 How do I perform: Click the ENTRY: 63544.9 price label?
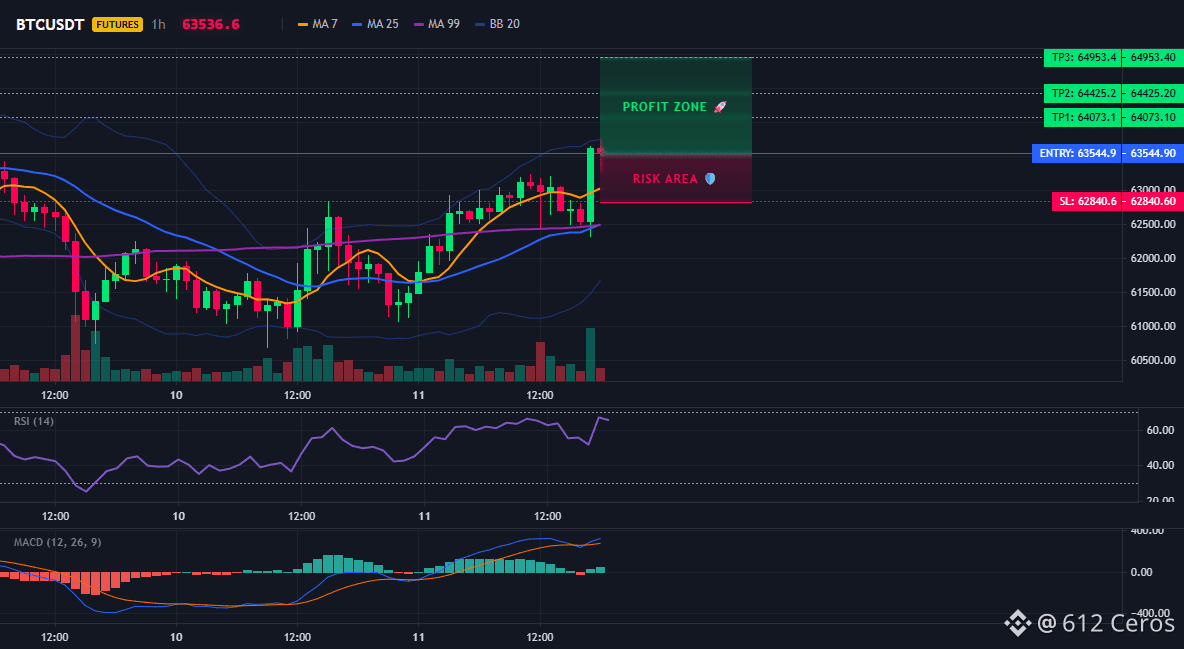[1076, 153]
